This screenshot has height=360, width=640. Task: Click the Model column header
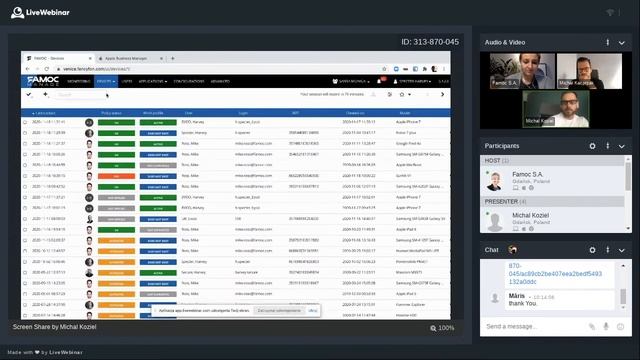point(405,113)
